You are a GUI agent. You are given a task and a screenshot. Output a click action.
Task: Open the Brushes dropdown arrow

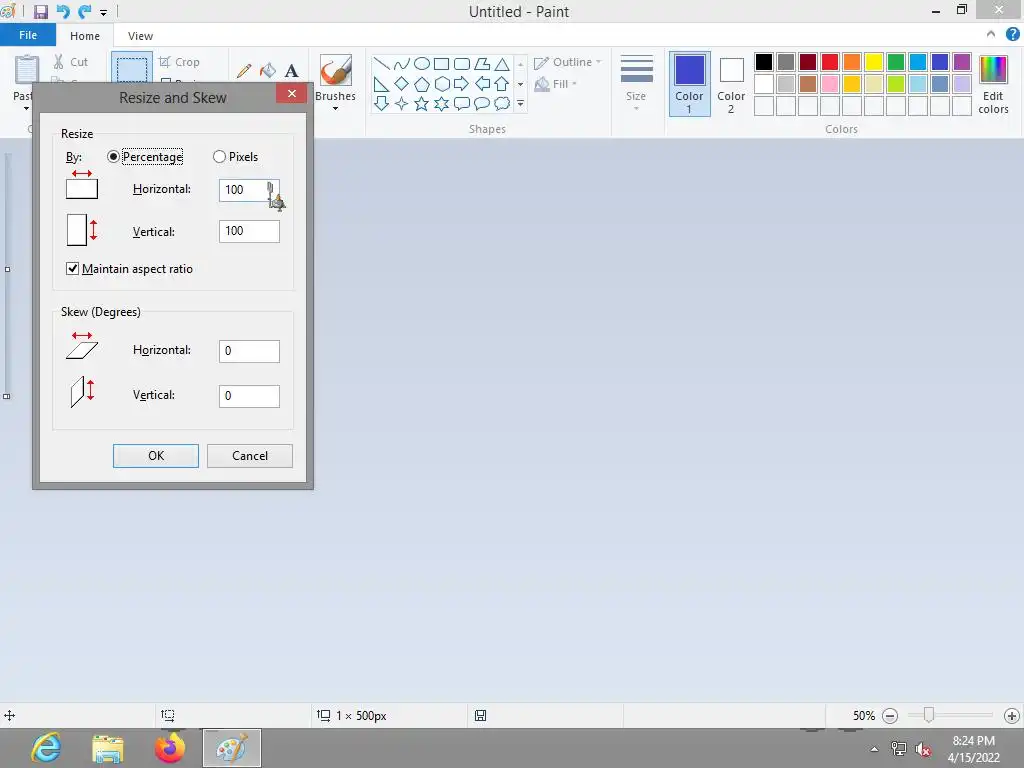pos(336,108)
